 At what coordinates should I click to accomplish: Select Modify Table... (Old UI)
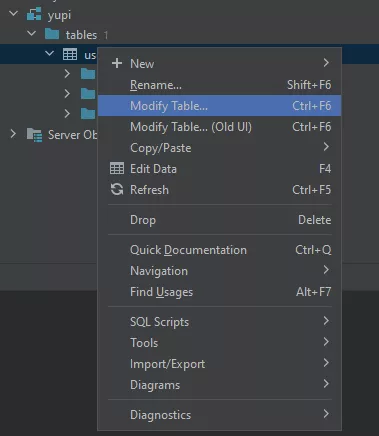[219, 127]
